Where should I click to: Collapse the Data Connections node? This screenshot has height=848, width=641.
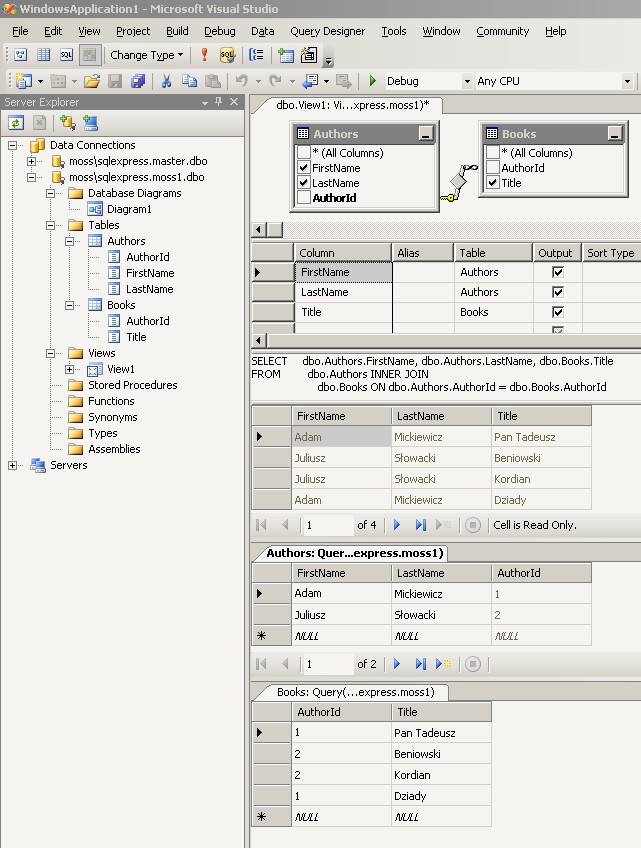pos(12,145)
